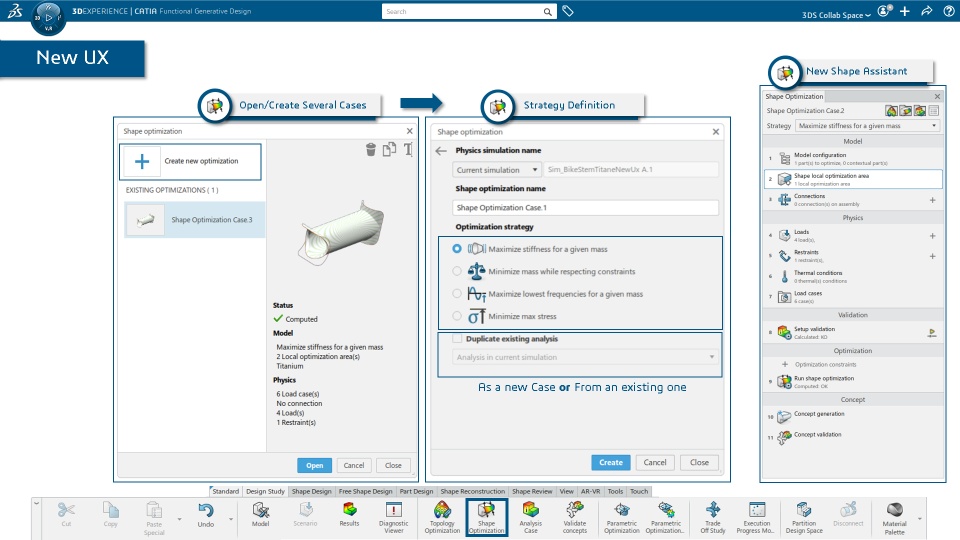Viewport: 960px width, 540px height.
Task: Expand the arrow next to Paste Special
Action: click(179, 519)
